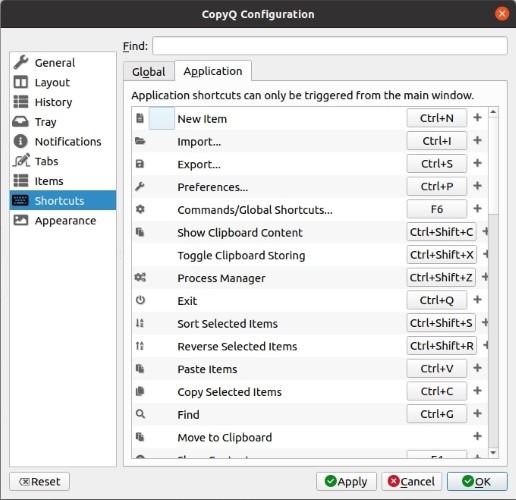Add a shortcut for Copy Selected Items
The width and height of the screenshot is (516, 500).
(x=477, y=390)
